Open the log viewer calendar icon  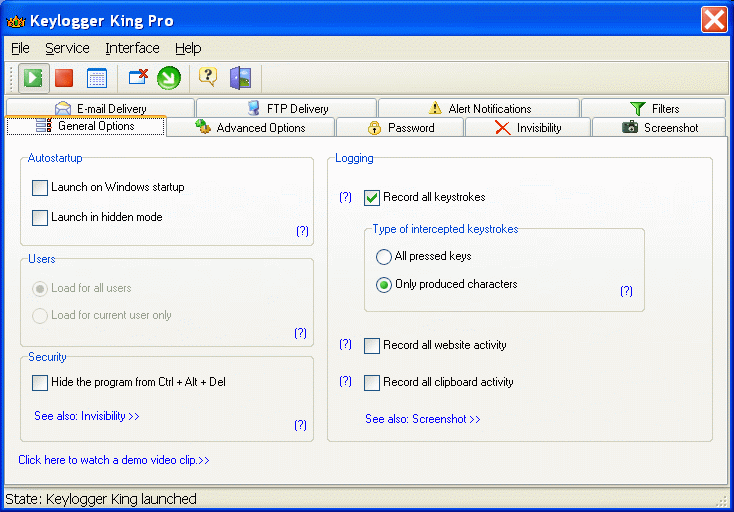(x=97, y=78)
